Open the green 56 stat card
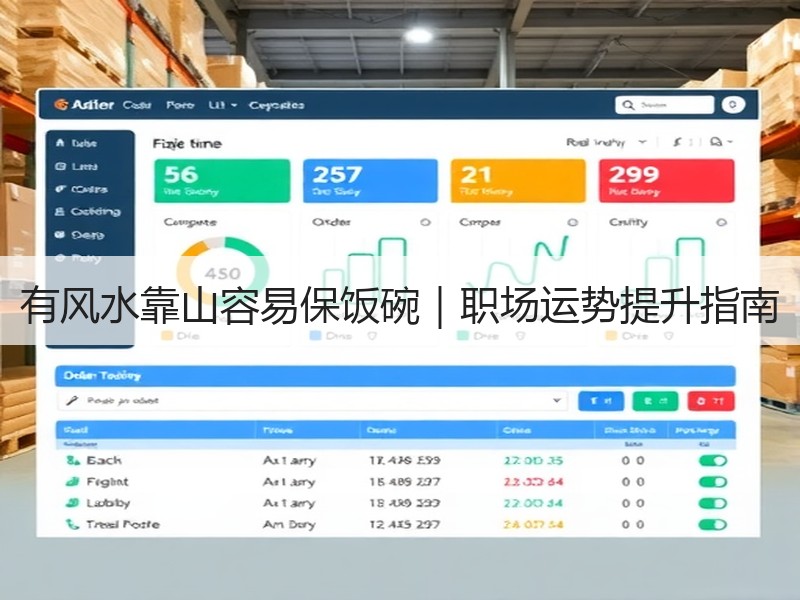The width and height of the screenshot is (800, 600). pos(222,181)
